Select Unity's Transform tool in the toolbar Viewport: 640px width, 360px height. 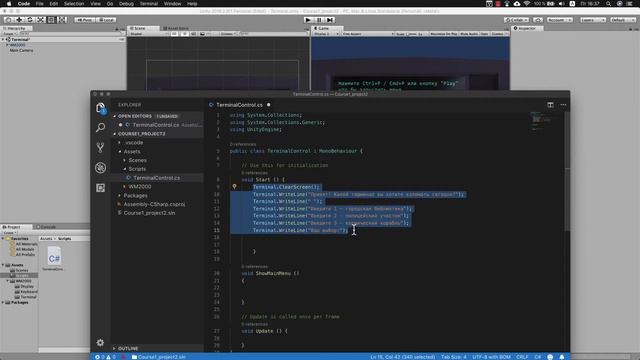(x=62, y=20)
